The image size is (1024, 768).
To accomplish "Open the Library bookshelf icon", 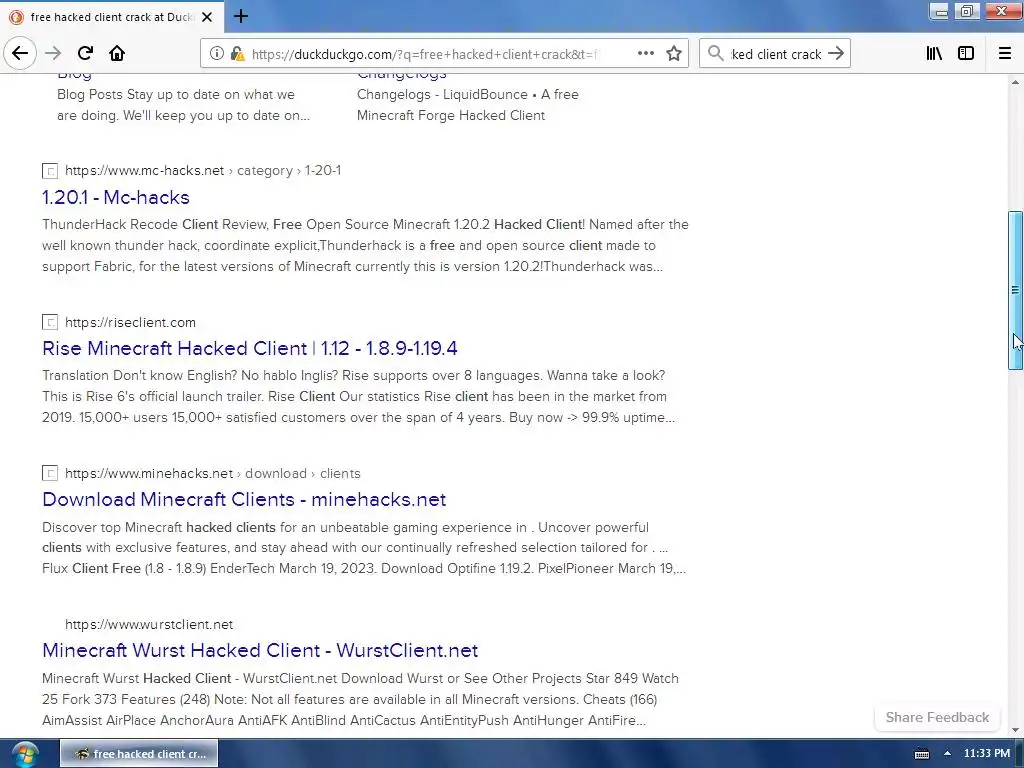I will click(x=934, y=54).
